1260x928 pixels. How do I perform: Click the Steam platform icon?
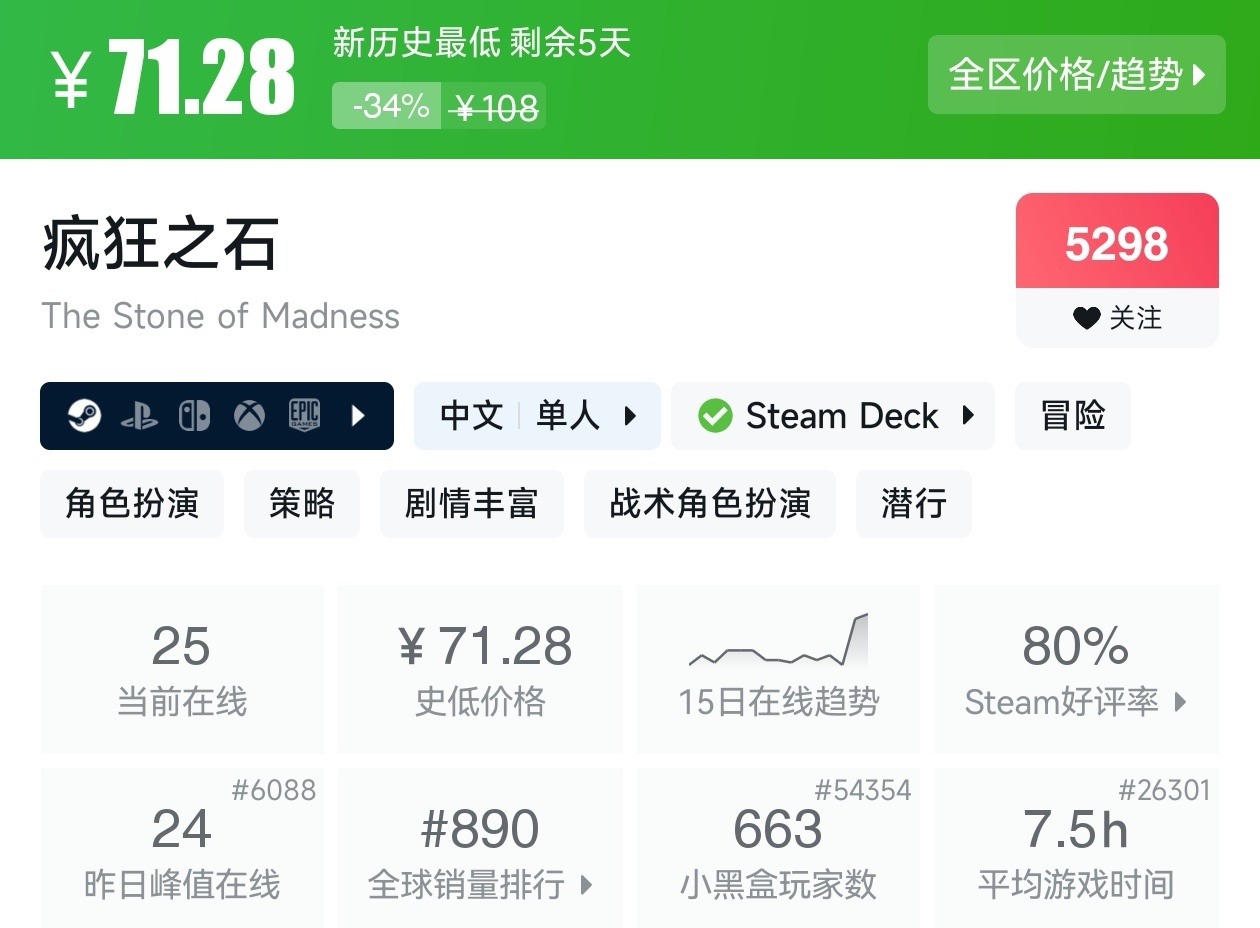click(84, 416)
